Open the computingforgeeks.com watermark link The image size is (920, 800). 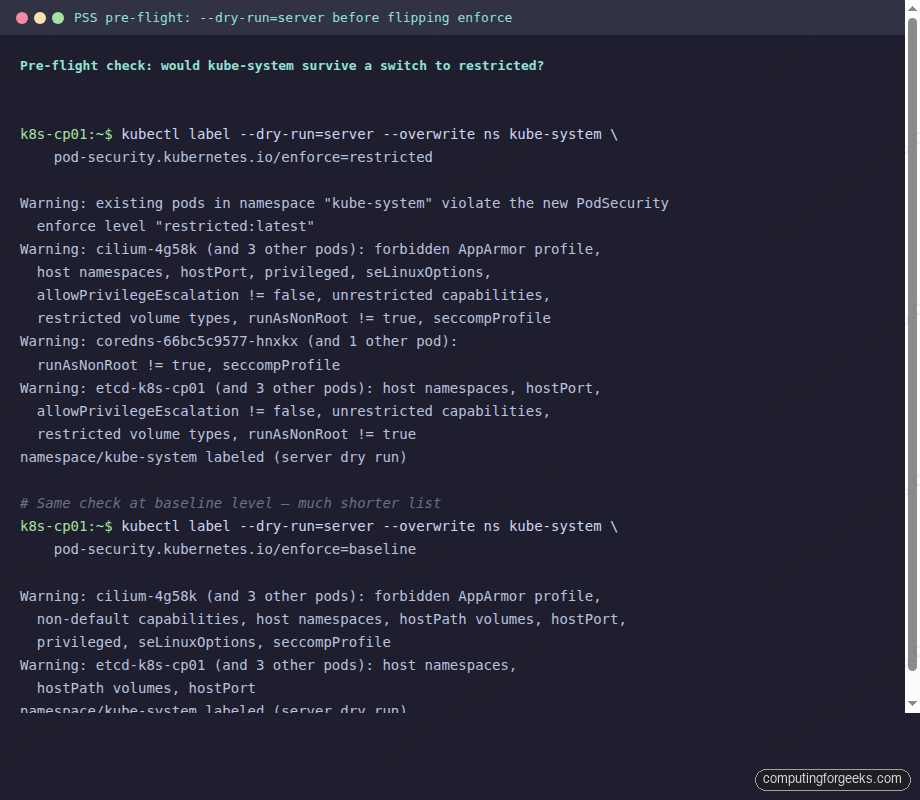coord(831,778)
